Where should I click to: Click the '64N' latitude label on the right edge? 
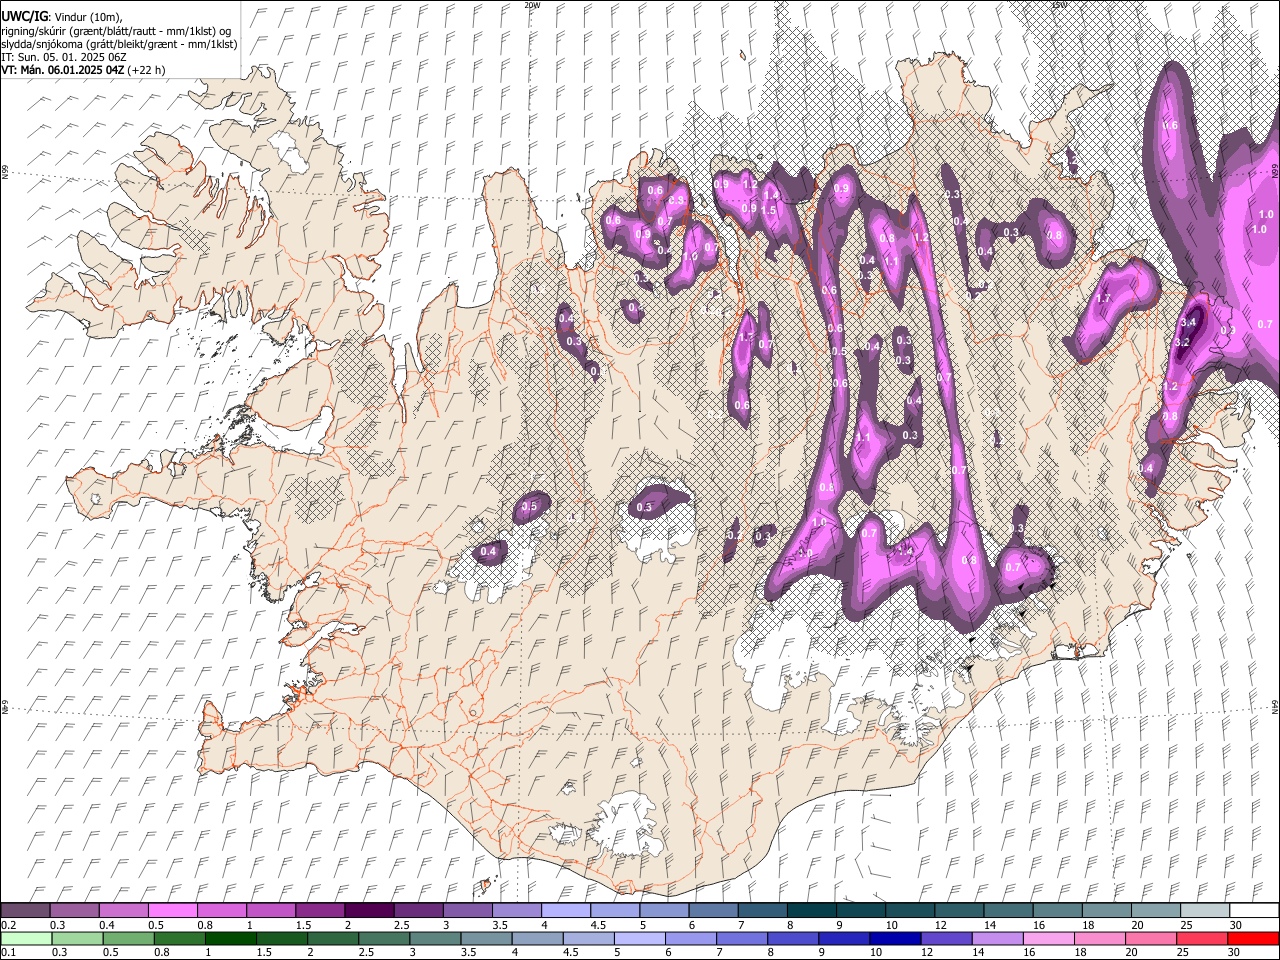click(1275, 706)
